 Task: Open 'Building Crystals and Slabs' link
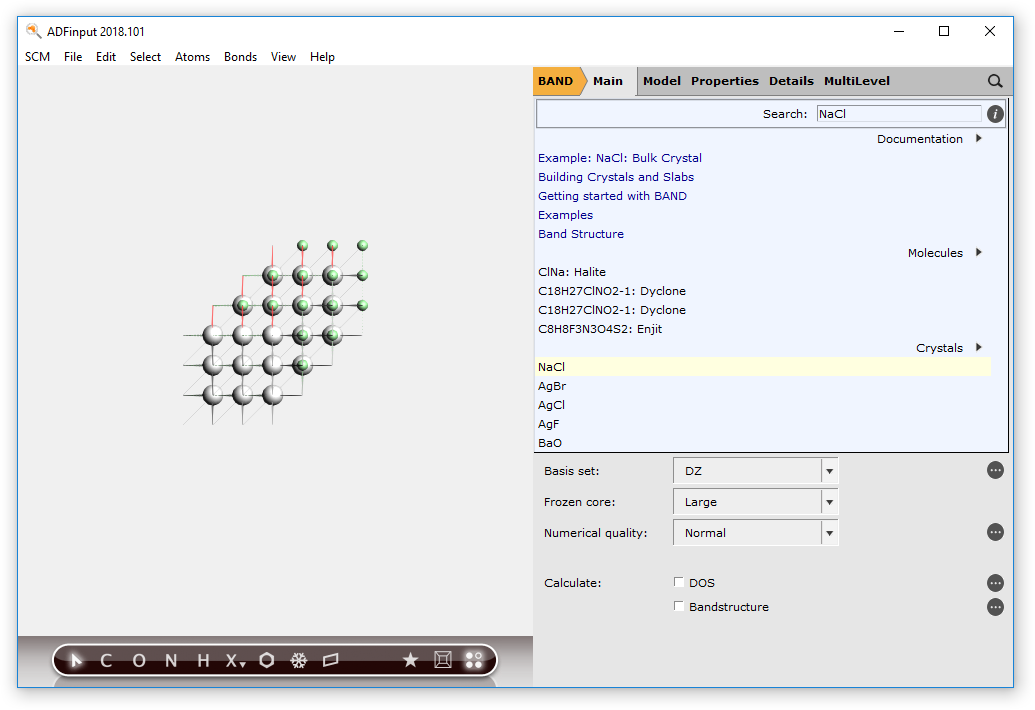click(616, 178)
